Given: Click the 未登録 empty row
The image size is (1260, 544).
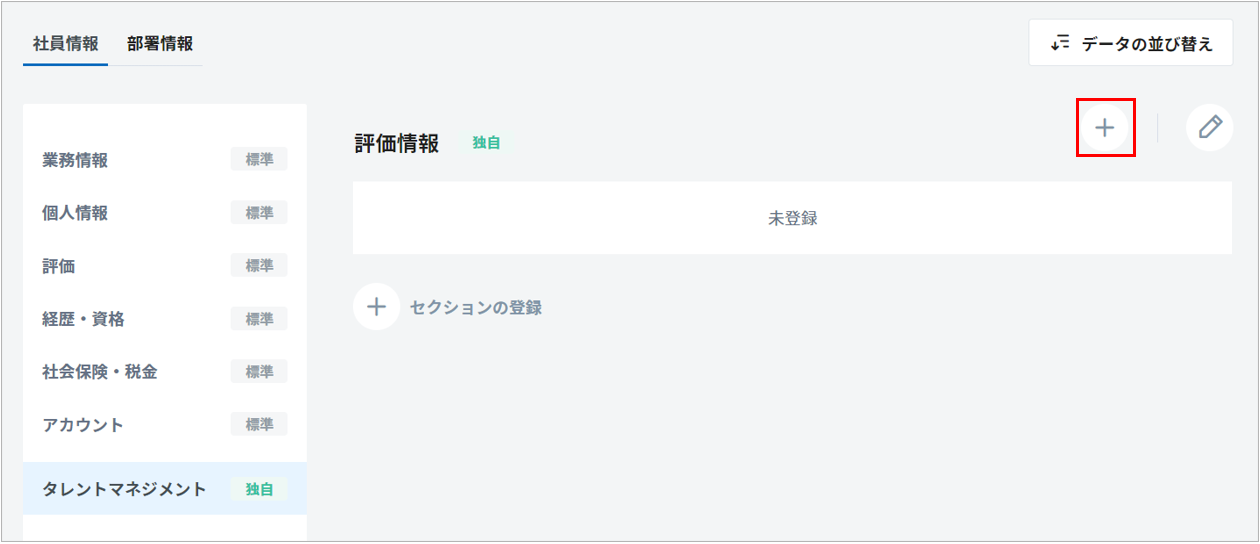Looking at the screenshot, I should tap(792, 218).
